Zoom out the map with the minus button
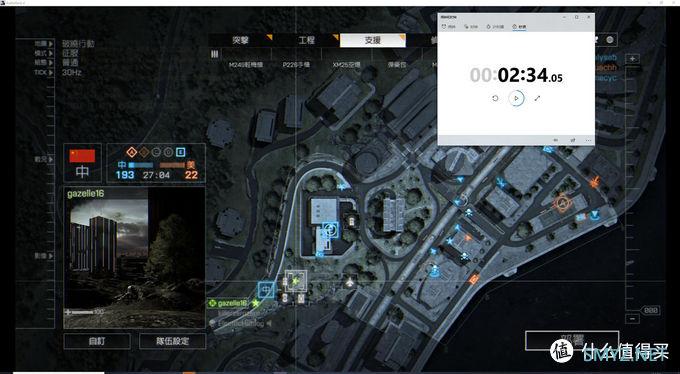Screen dimensions: 680x374 click(x=633, y=319)
